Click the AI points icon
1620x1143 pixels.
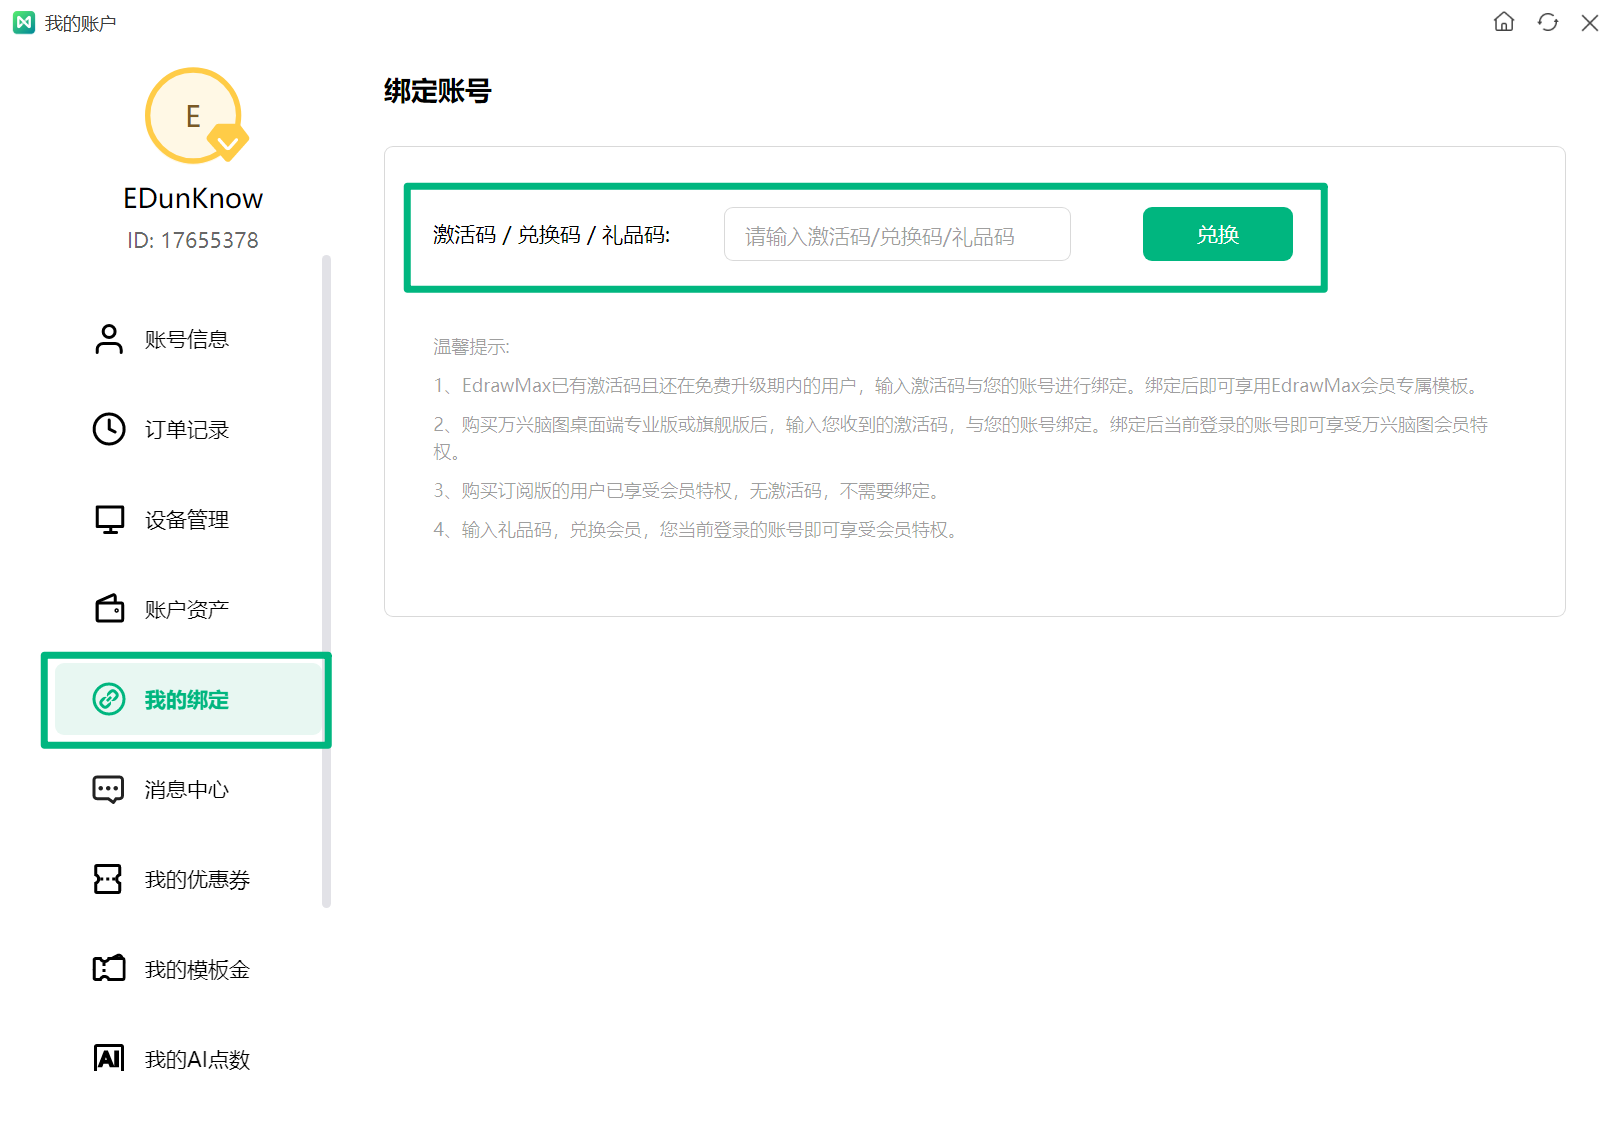109,1058
